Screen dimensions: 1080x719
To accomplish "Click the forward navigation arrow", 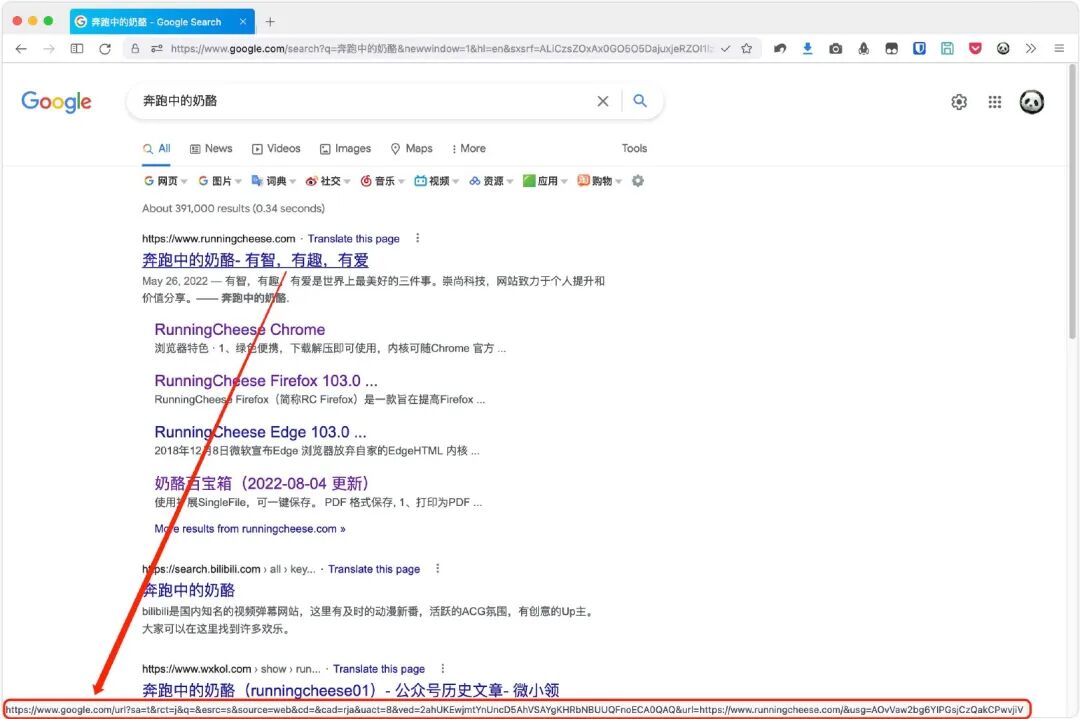I will pos(49,49).
